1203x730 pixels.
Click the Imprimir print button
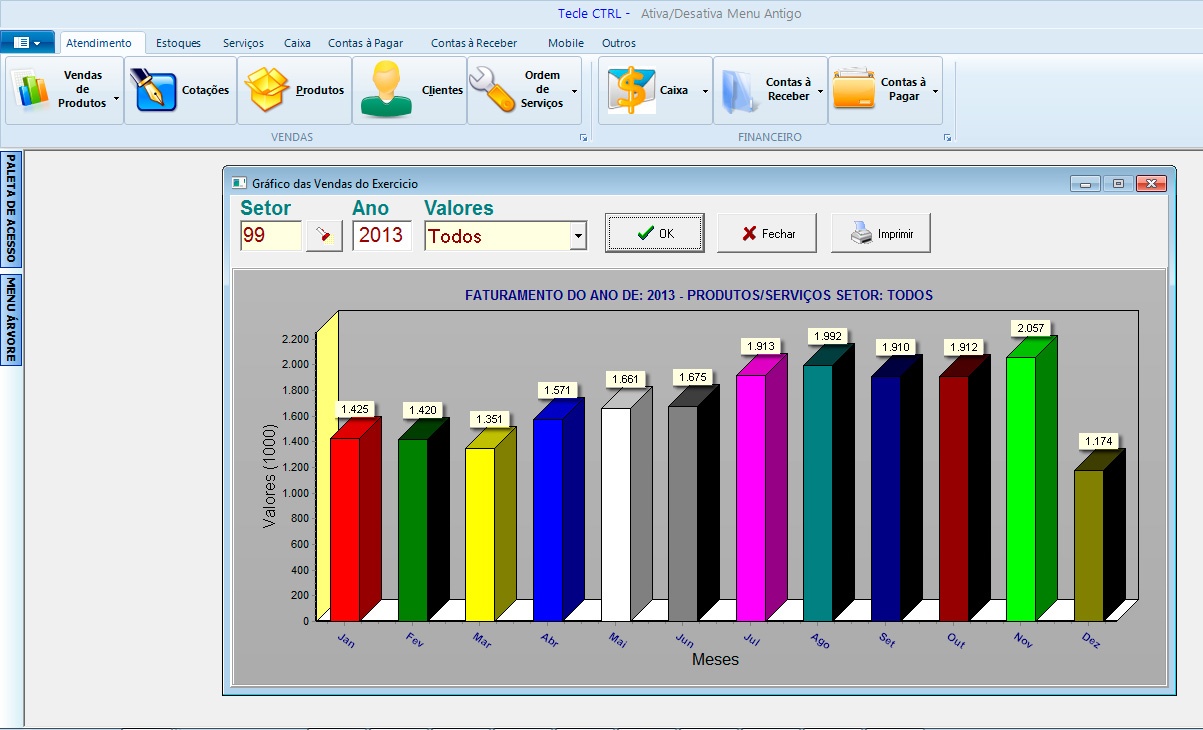tap(880, 233)
